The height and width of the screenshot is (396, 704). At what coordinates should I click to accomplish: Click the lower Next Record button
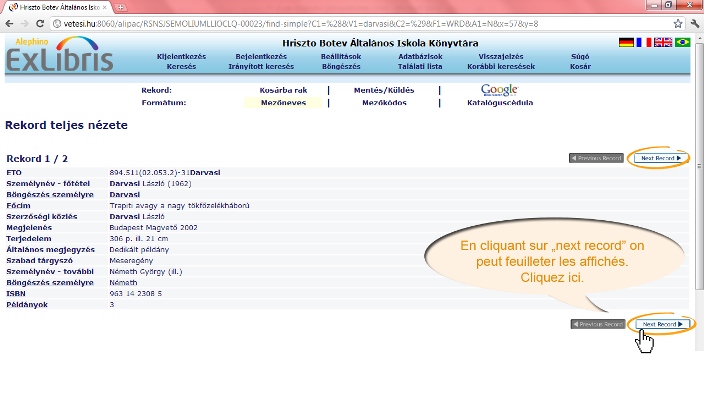pos(662,324)
